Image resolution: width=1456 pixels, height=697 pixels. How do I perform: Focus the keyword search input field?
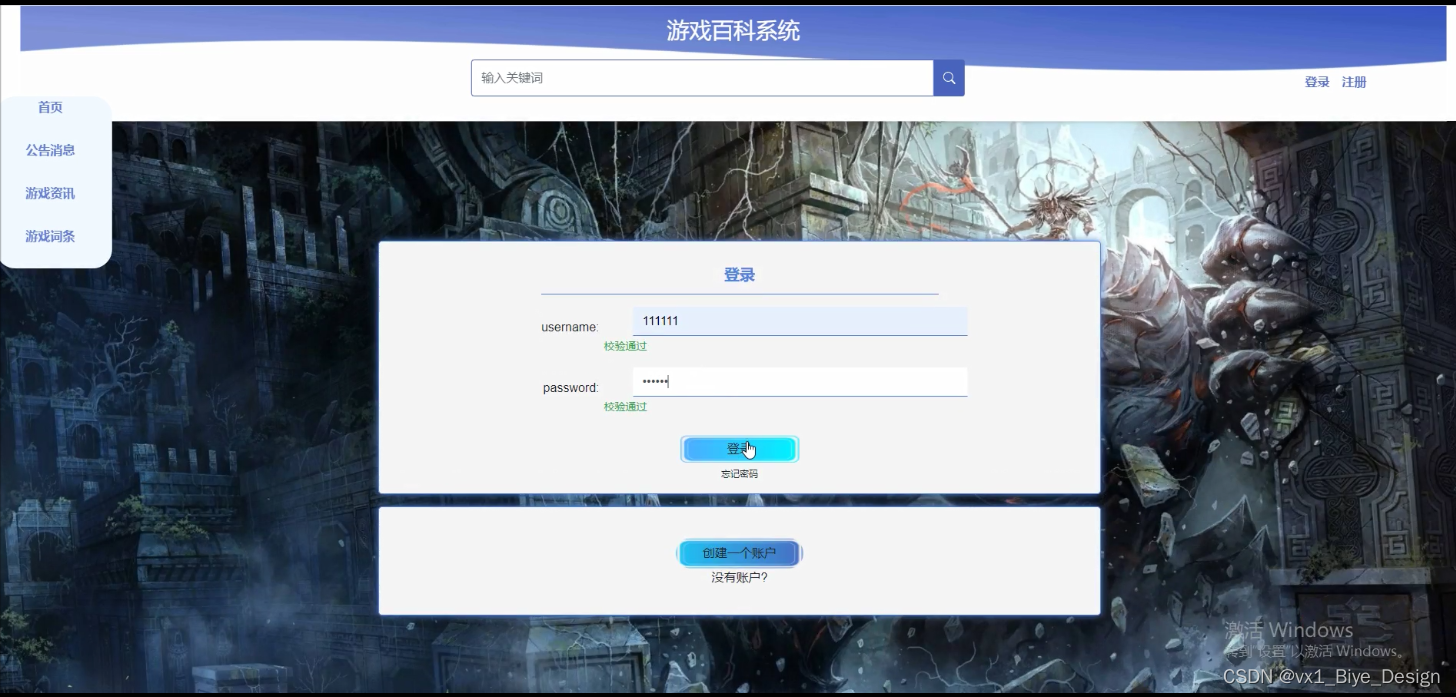pos(702,78)
